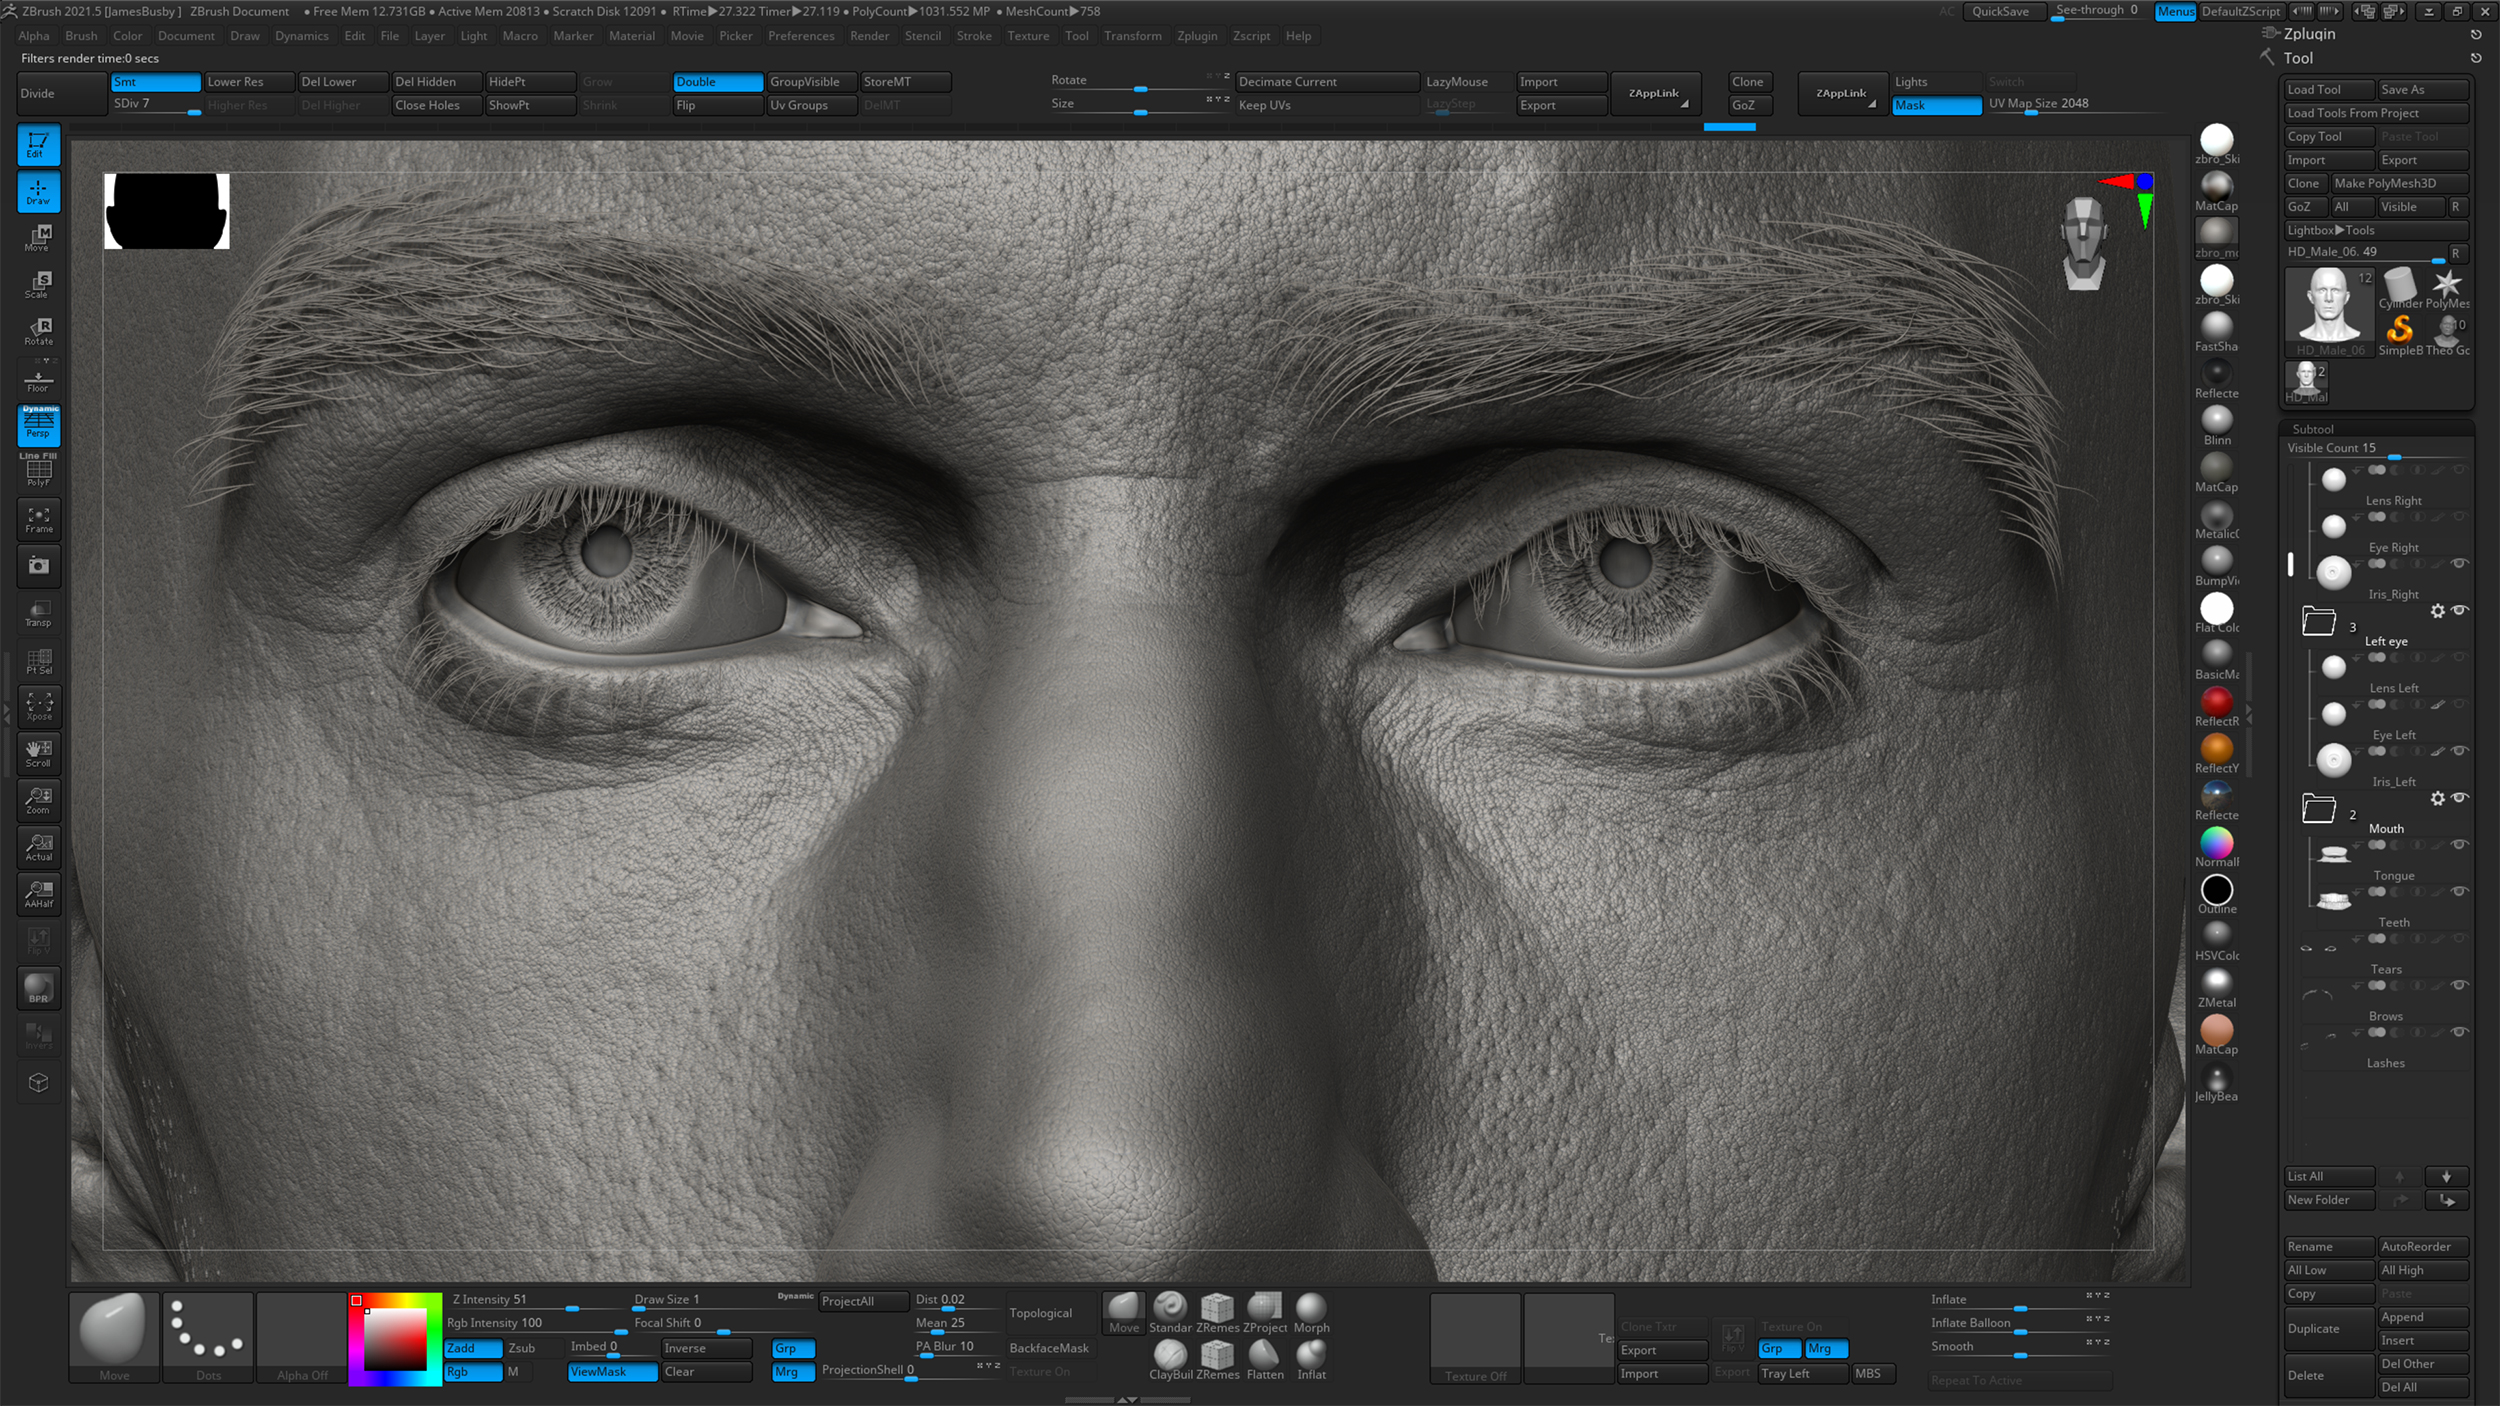Select the Scale tool in left shelf
Screen dimensions: 2500x1406
(38, 285)
